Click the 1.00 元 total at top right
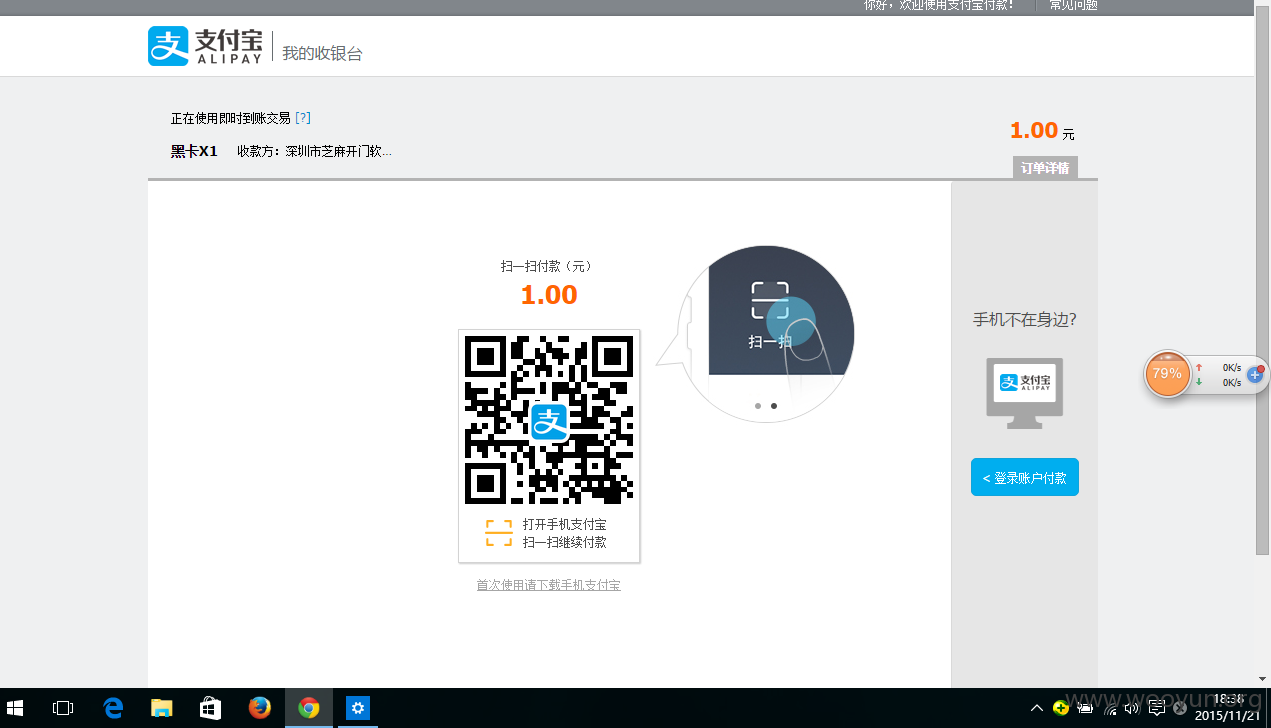Image resolution: width=1271 pixels, height=728 pixels. 1042,131
